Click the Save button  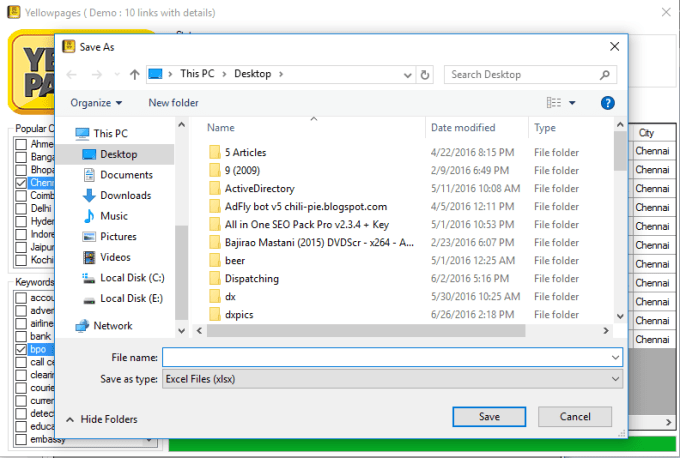tap(489, 417)
